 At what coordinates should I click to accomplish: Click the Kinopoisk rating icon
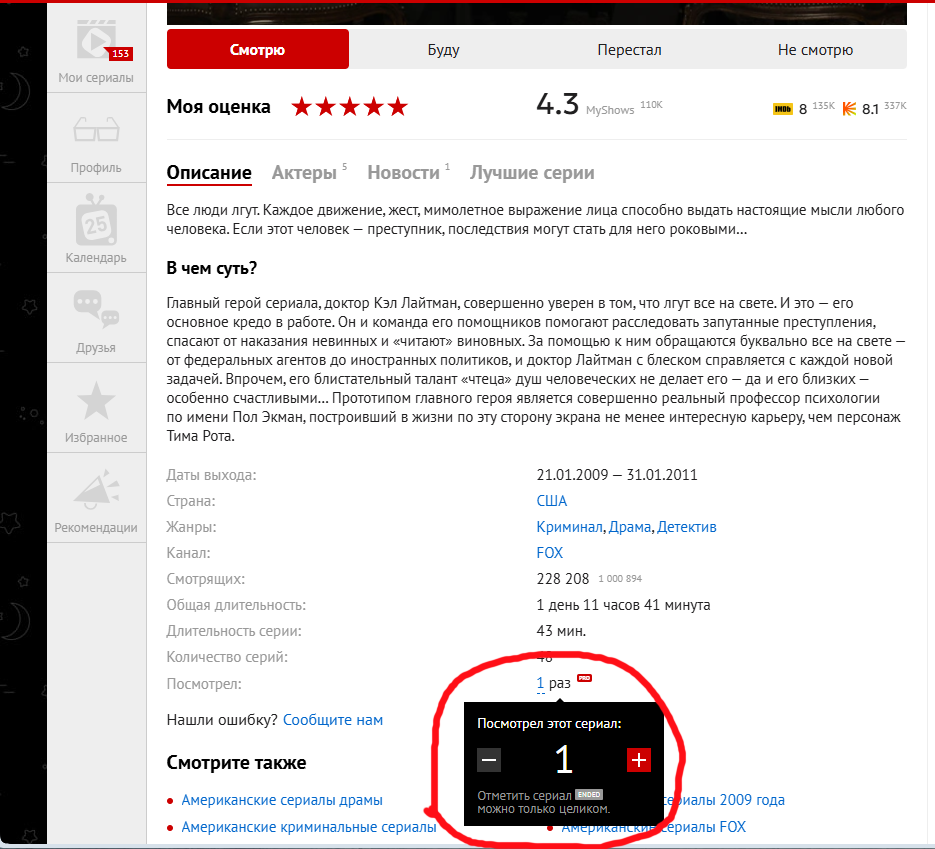pos(849,109)
